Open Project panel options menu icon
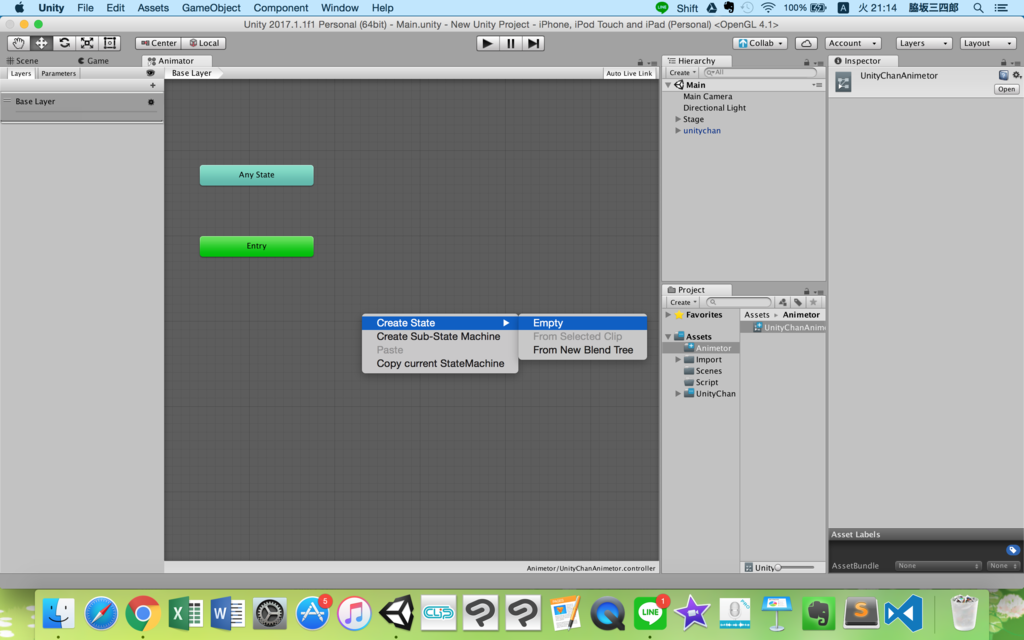The height and width of the screenshot is (640, 1024). pos(818,291)
